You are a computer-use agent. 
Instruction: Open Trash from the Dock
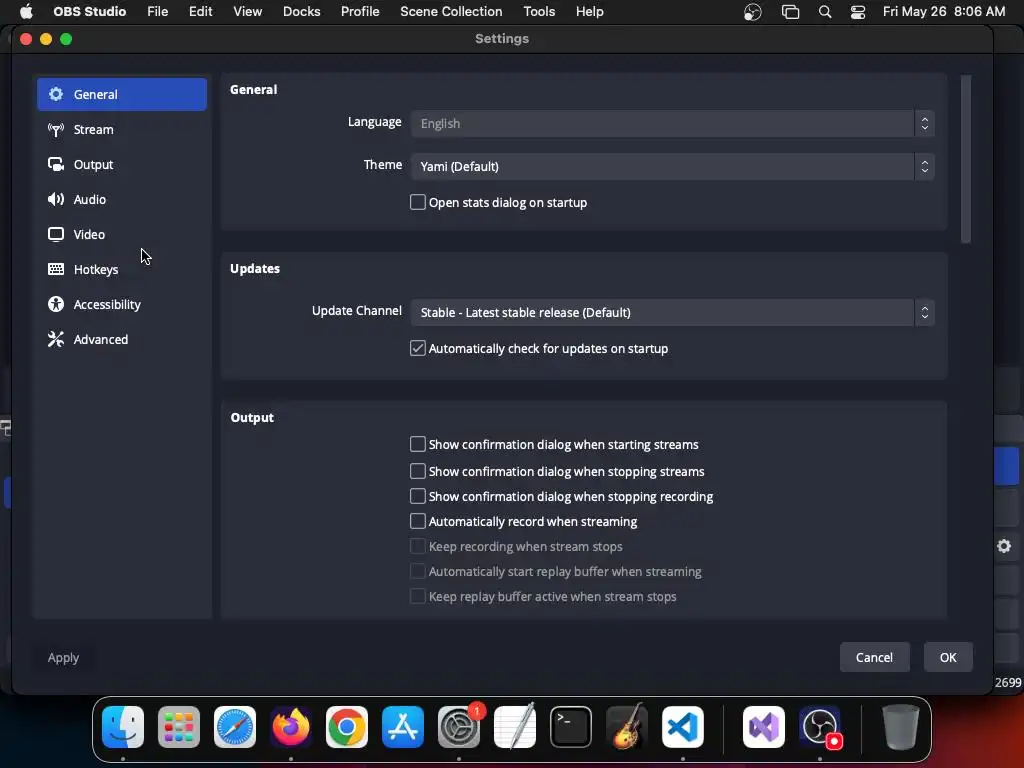click(901, 727)
